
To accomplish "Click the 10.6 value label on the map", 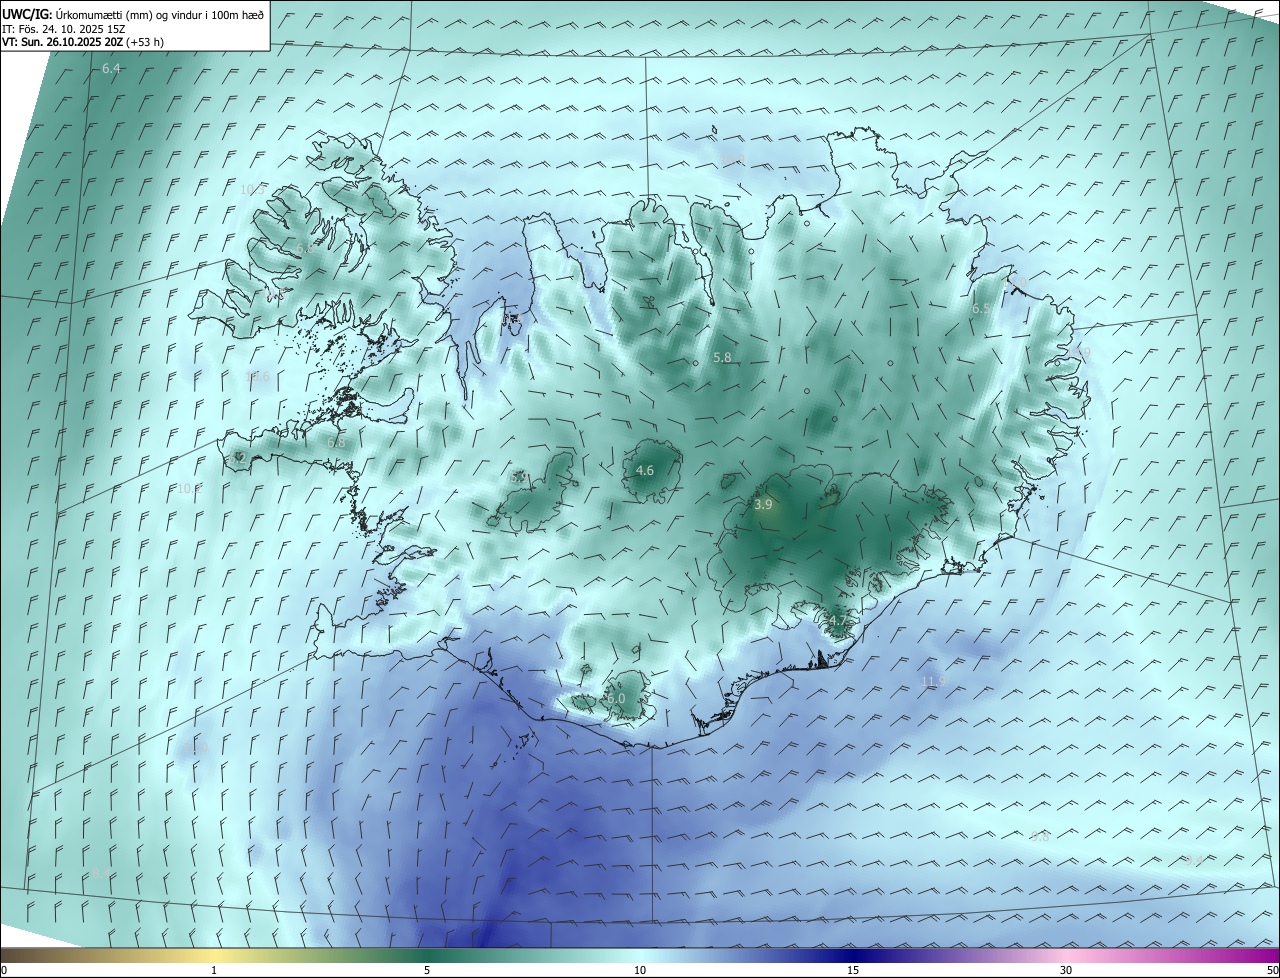I will 258,377.
